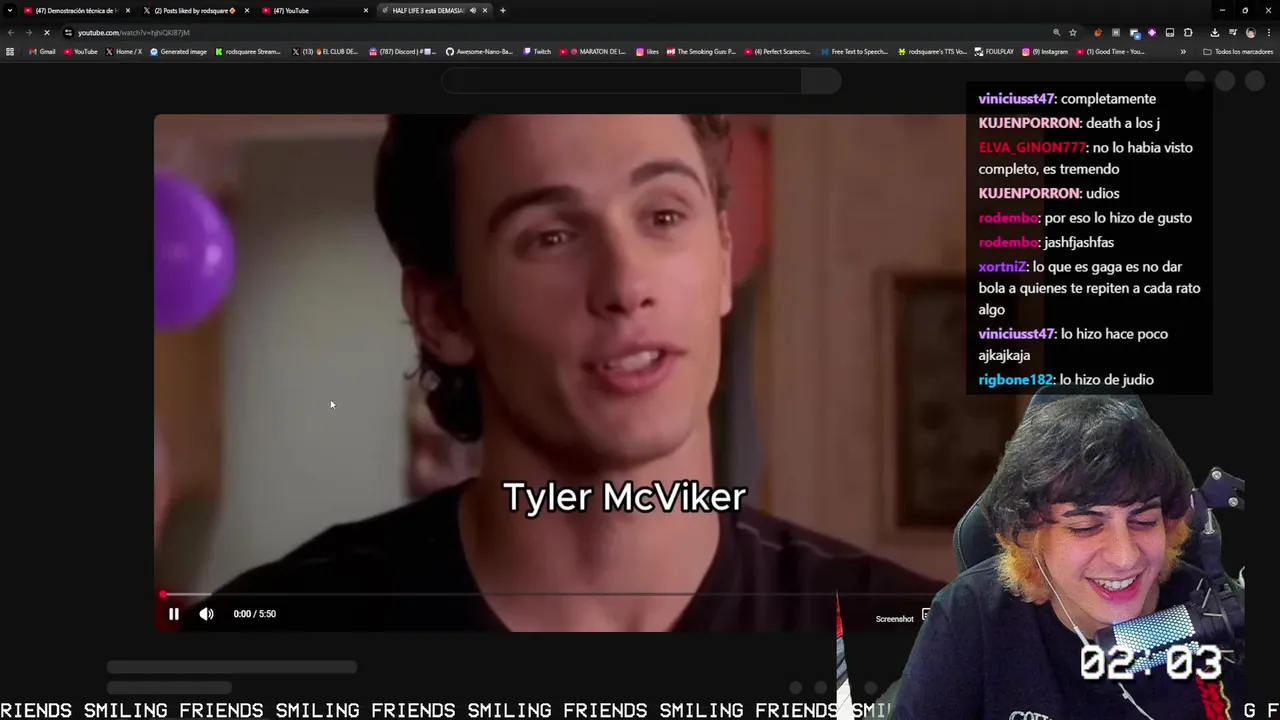Bookmark this page with the star icon
This screenshot has height=720, width=1280.
[1073, 32]
